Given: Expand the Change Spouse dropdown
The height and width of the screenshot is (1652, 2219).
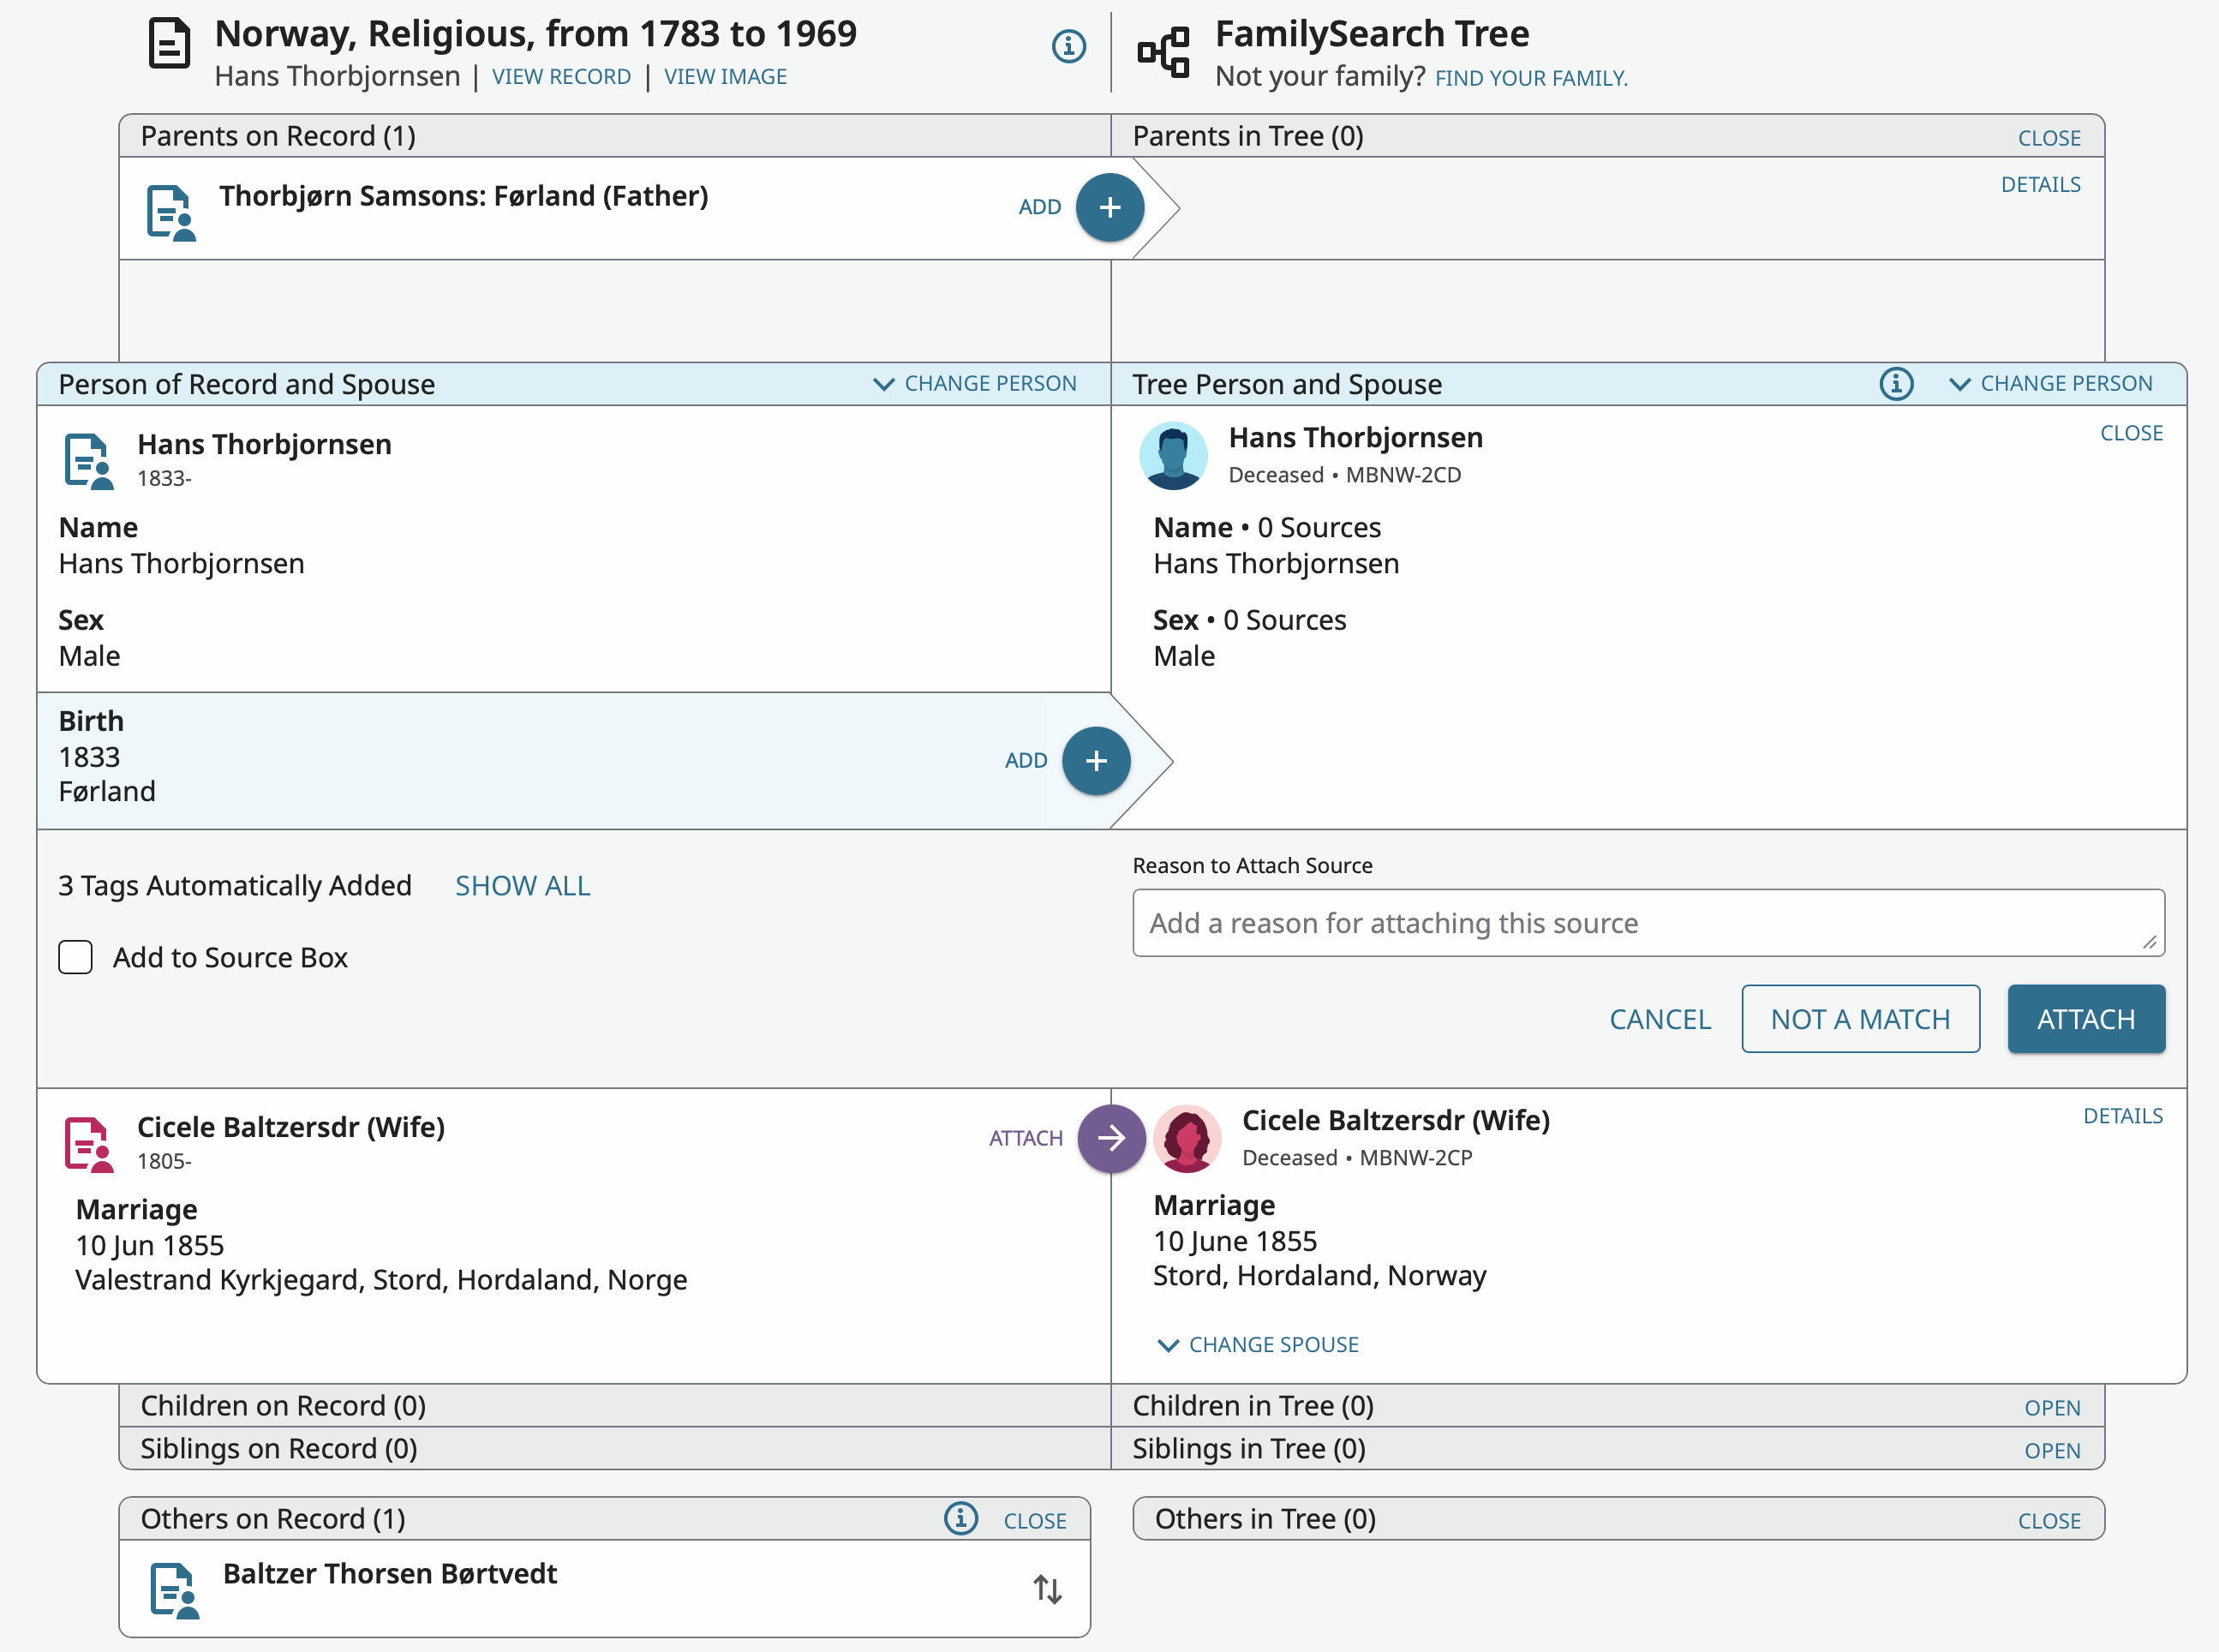Looking at the screenshot, I should [1258, 1344].
